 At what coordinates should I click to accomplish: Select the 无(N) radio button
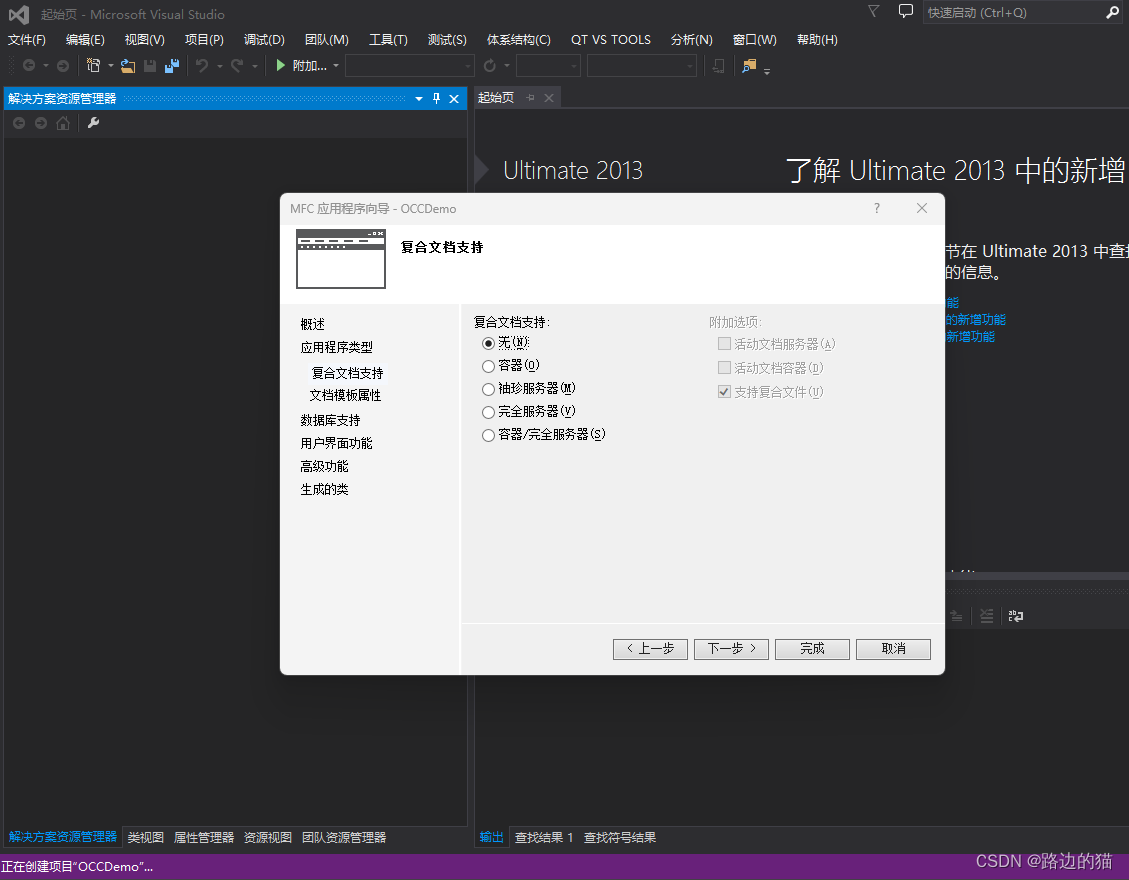coord(488,344)
